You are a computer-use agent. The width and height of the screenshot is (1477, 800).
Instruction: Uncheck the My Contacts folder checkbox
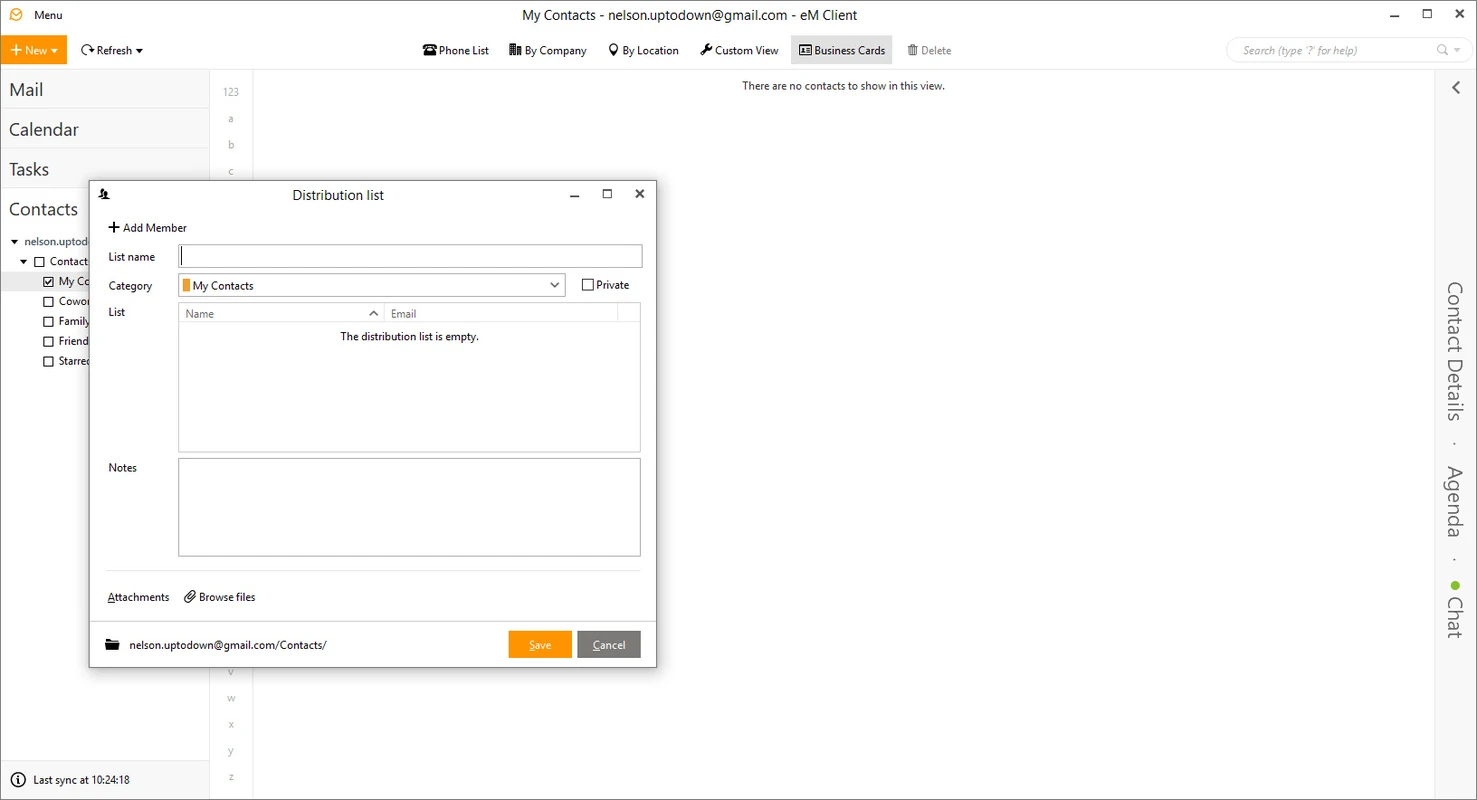pos(48,281)
